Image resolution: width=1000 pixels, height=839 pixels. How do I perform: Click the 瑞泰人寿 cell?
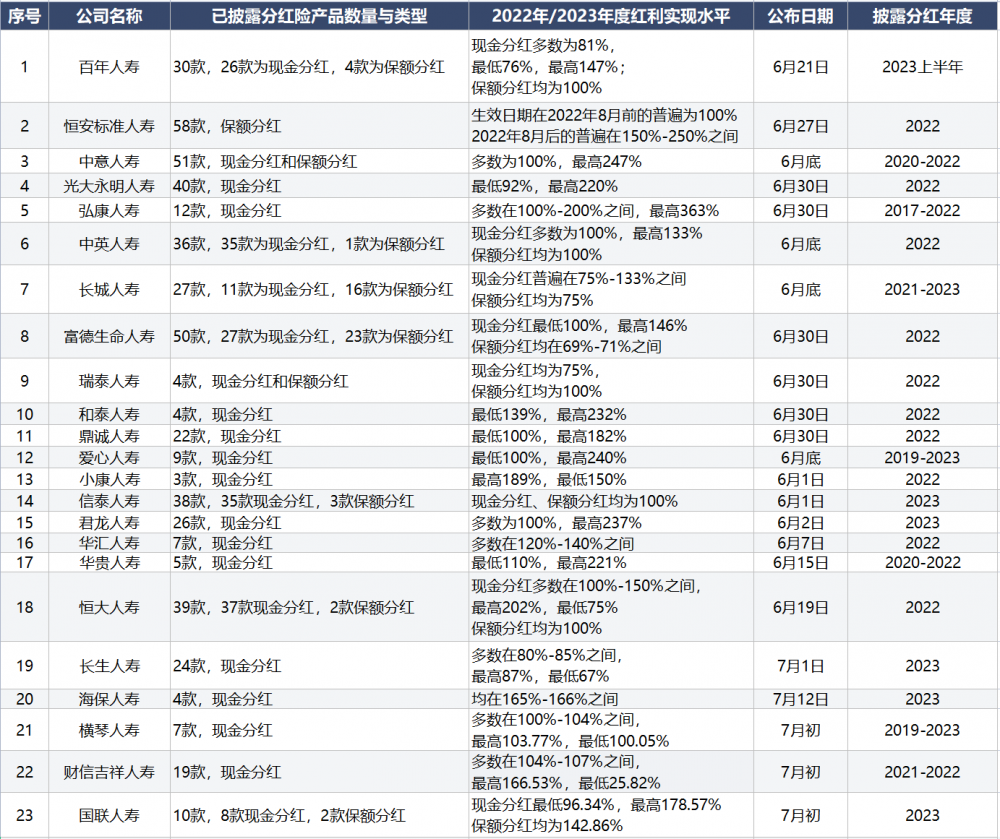click(x=109, y=381)
